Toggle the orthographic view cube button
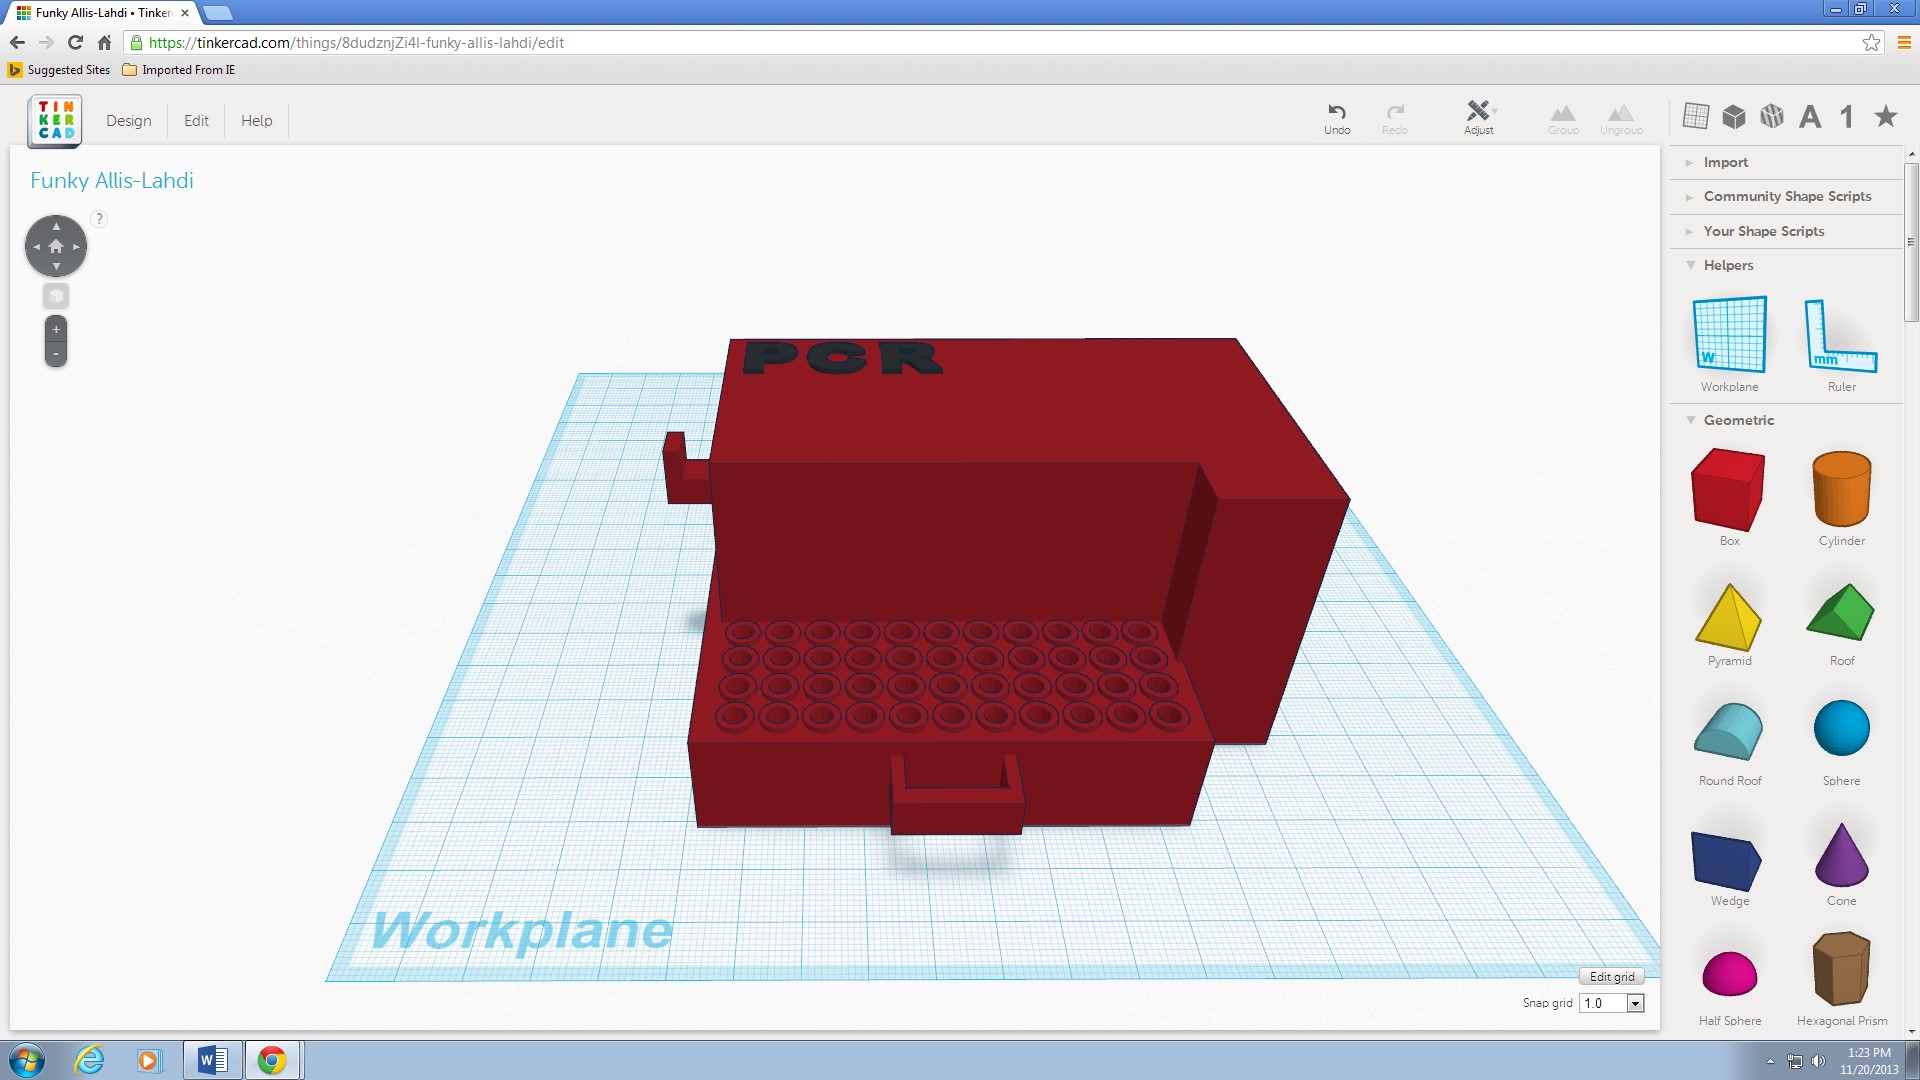1920x1080 pixels. (x=56, y=296)
